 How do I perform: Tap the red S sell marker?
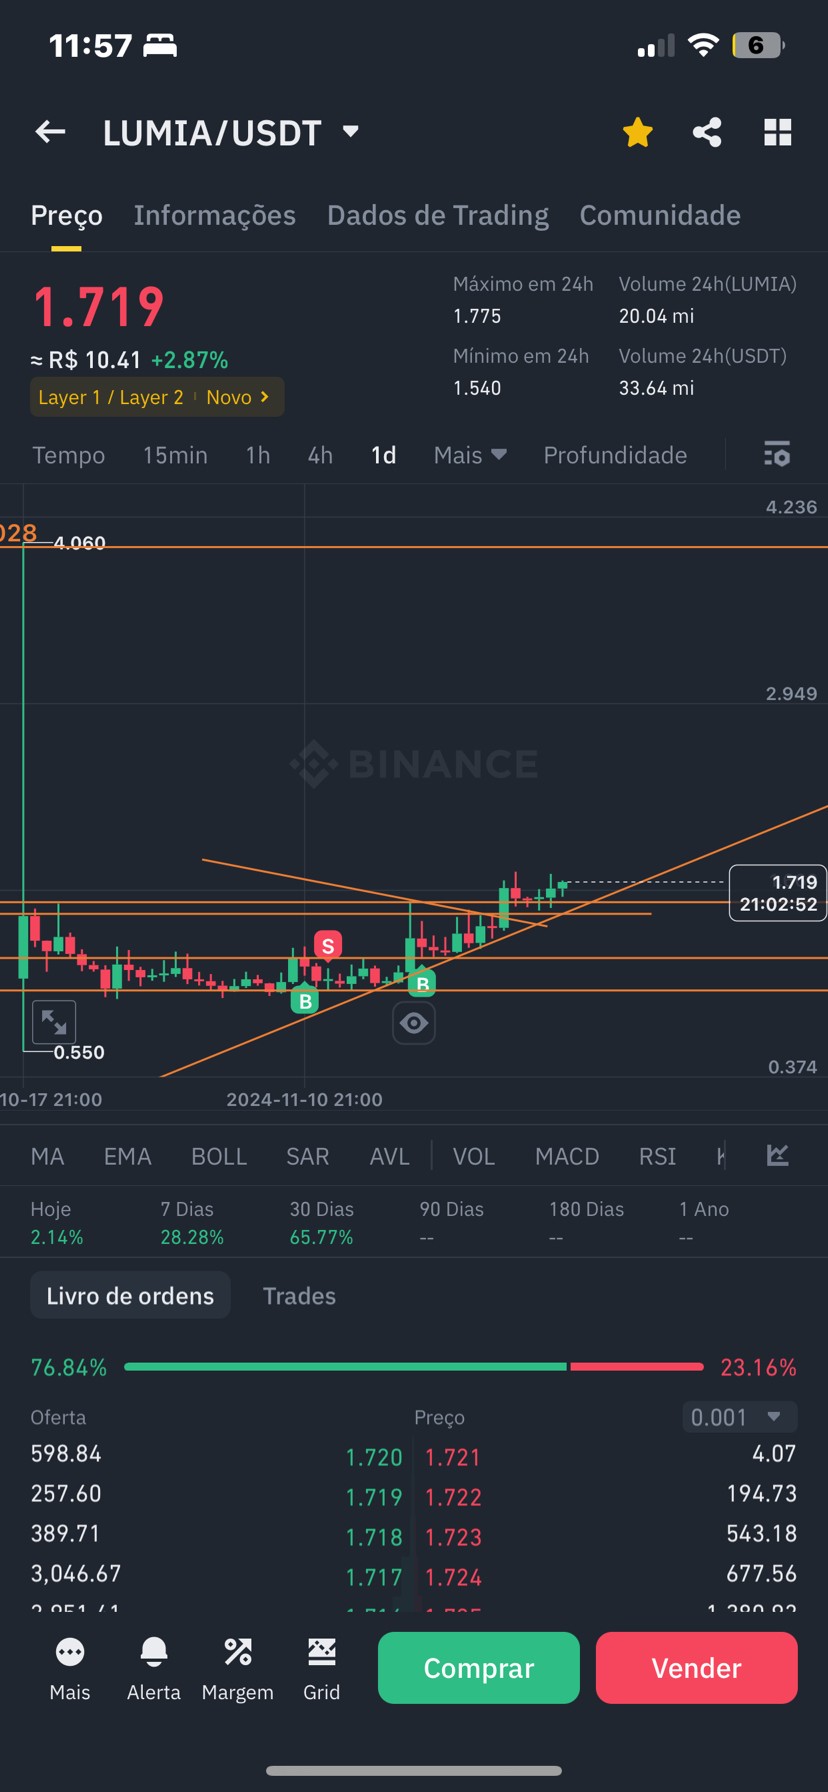point(328,945)
